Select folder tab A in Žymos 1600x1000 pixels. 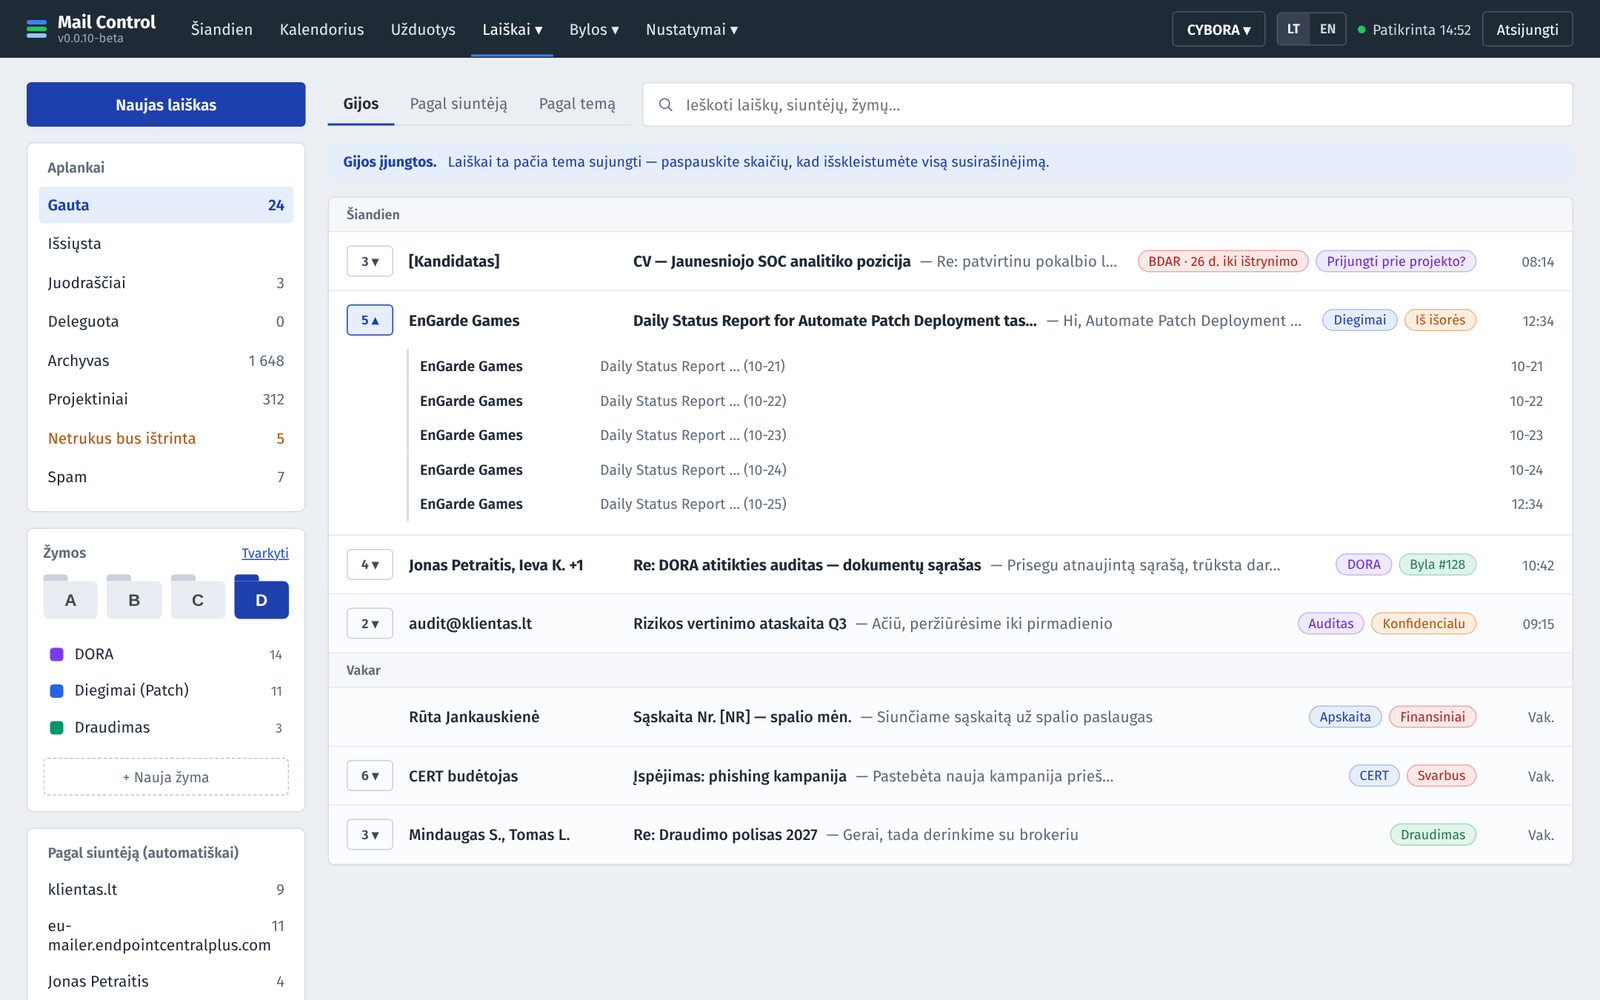pos(70,599)
